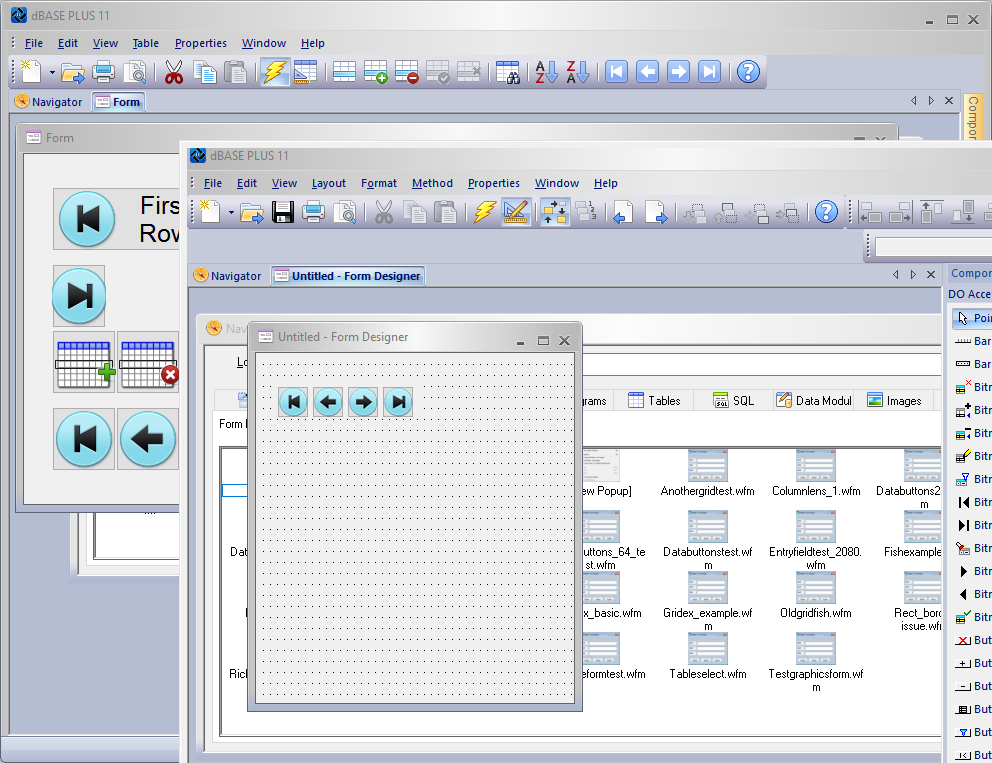The height and width of the screenshot is (763, 992).
Task: Open the Layout menu in the front window
Action: [328, 183]
